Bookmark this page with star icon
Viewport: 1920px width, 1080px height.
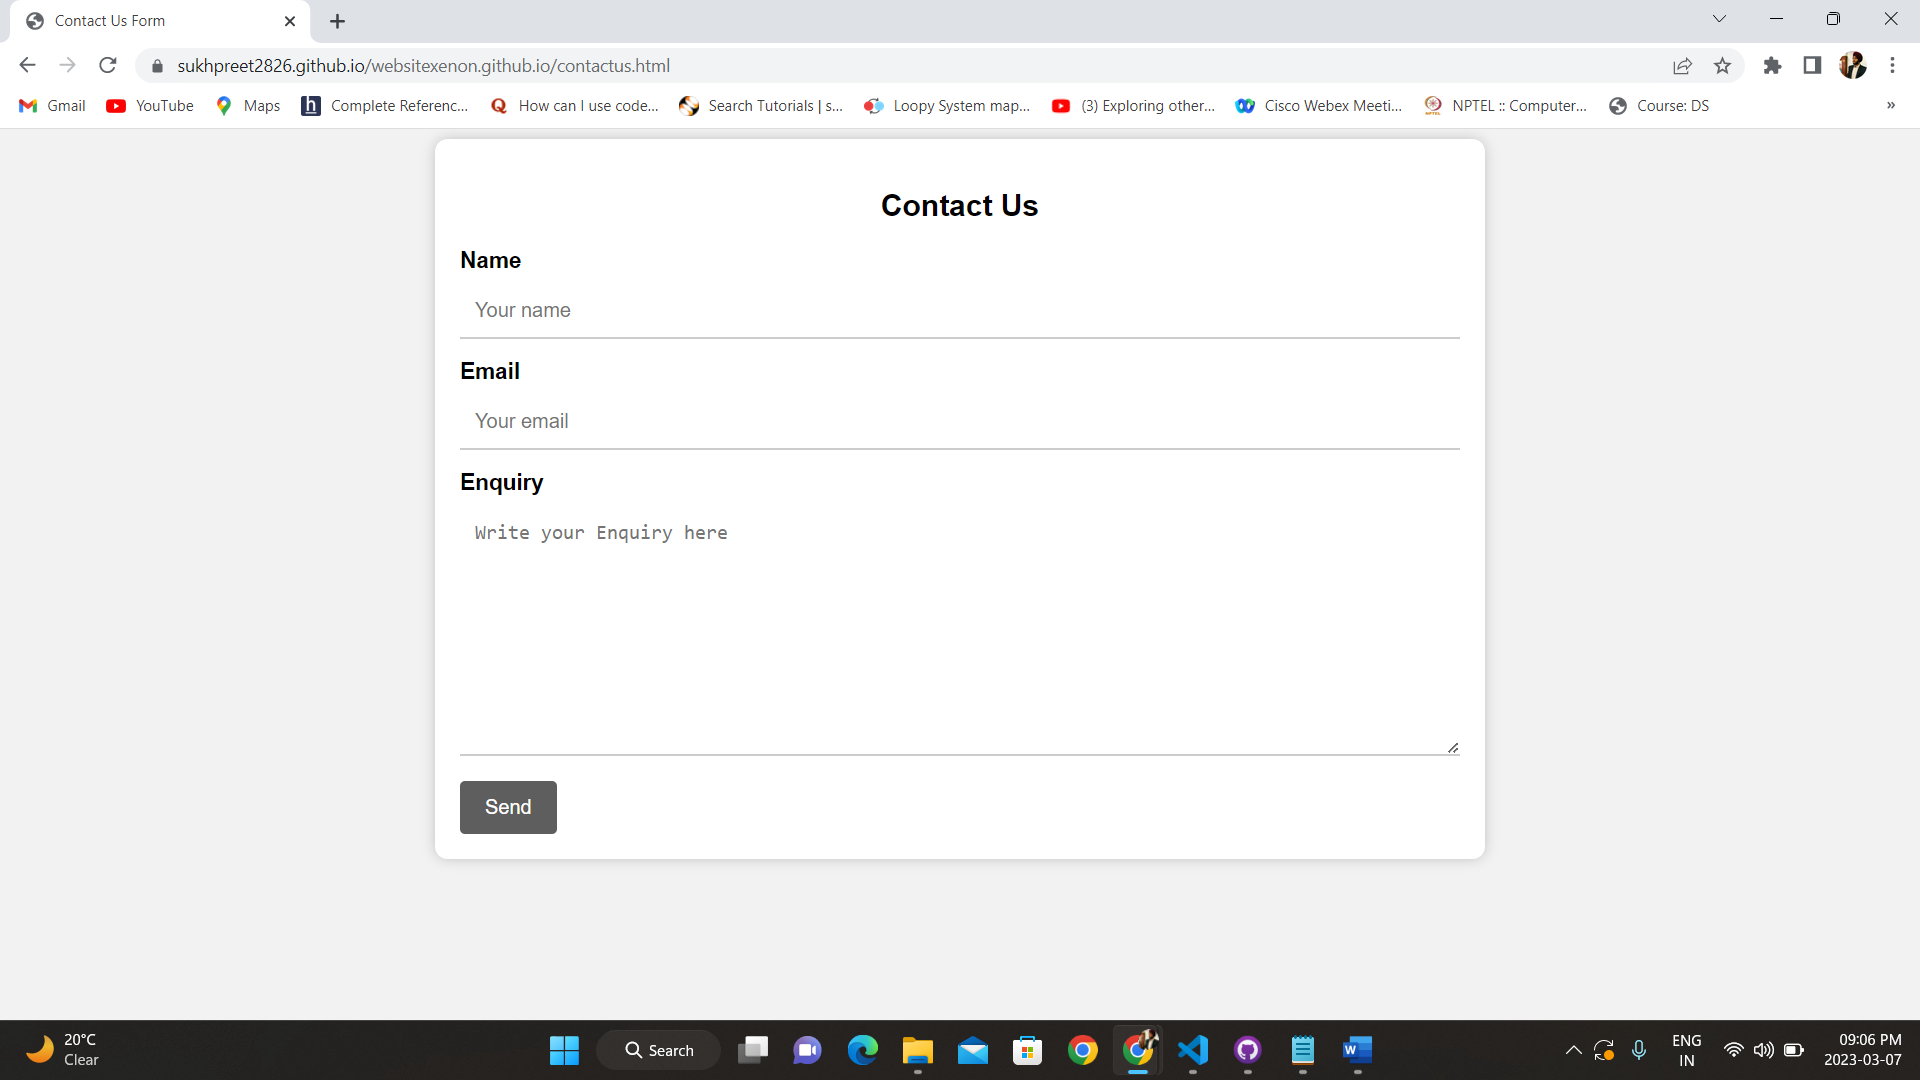coord(1722,66)
